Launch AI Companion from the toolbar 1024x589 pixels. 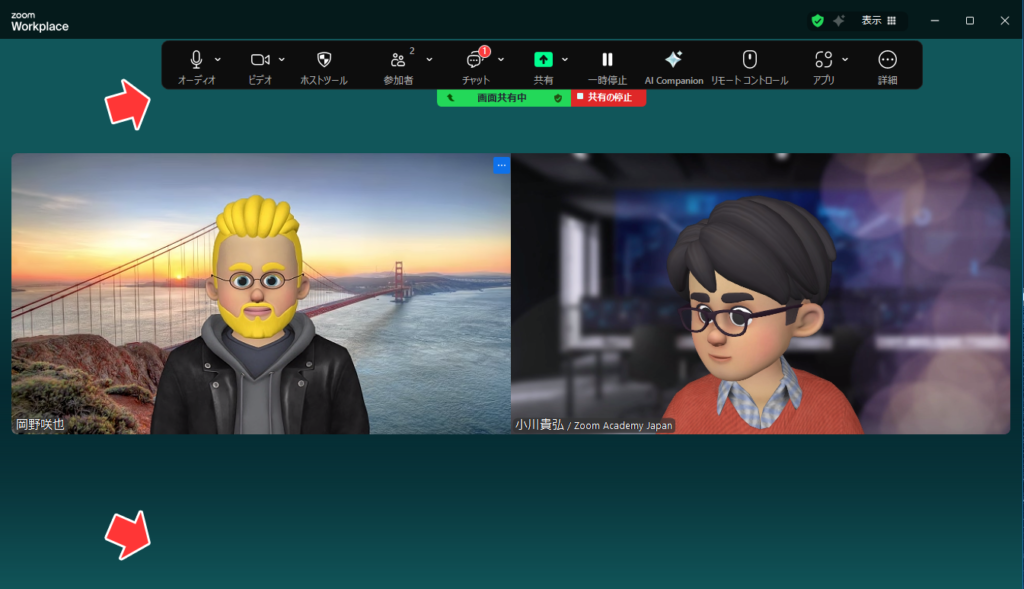click(673, 60)
